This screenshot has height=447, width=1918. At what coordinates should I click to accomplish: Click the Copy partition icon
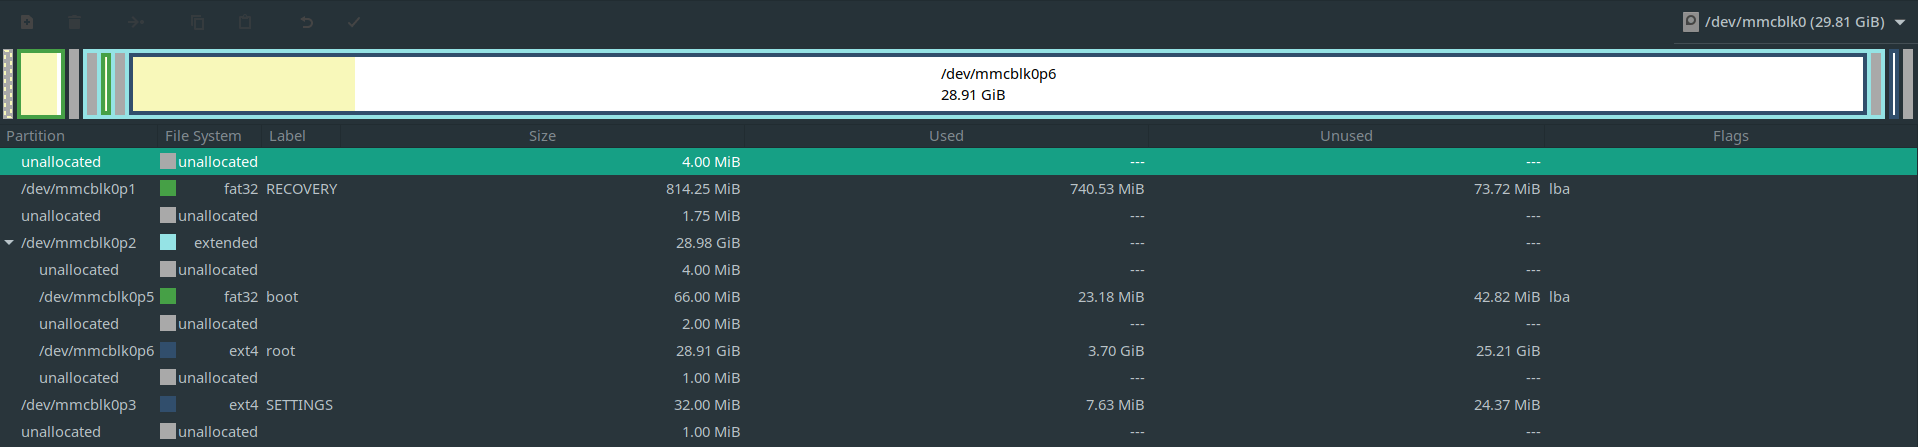pyautogui.click(x=198, y=22)
